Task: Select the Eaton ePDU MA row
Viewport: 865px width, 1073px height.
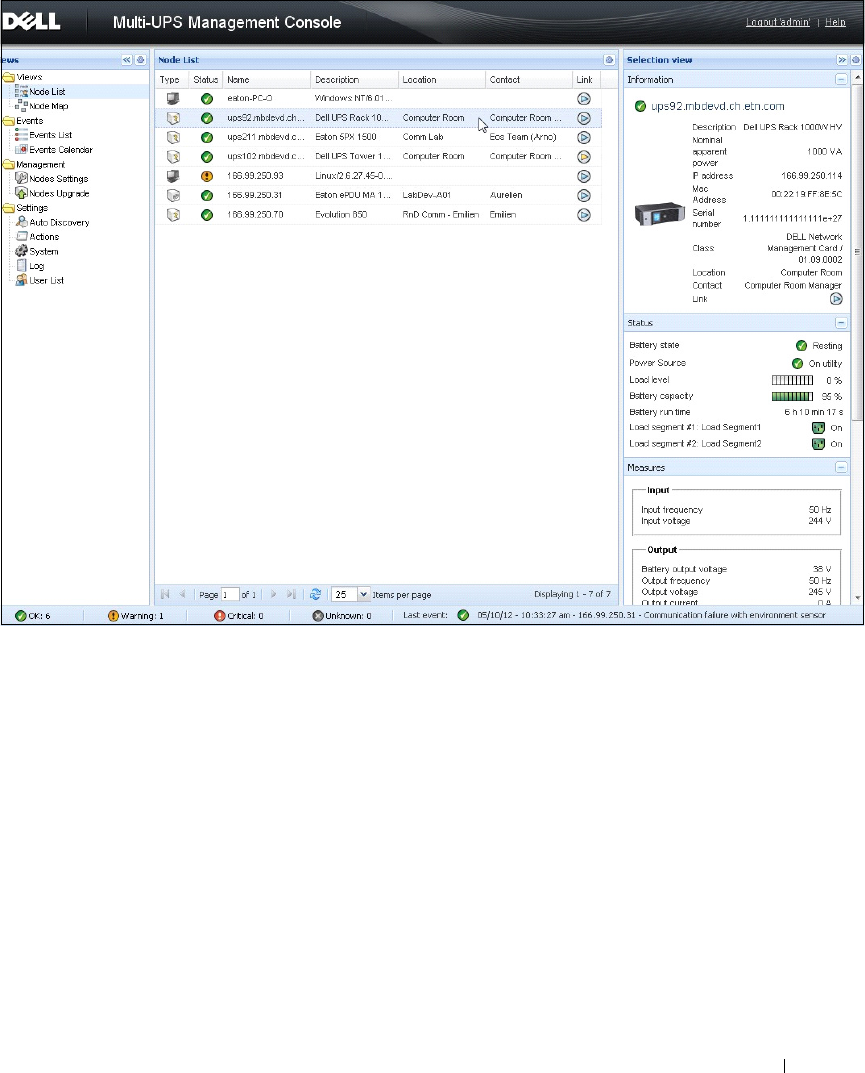Action: pyautogui.click(x=378, y=196)
